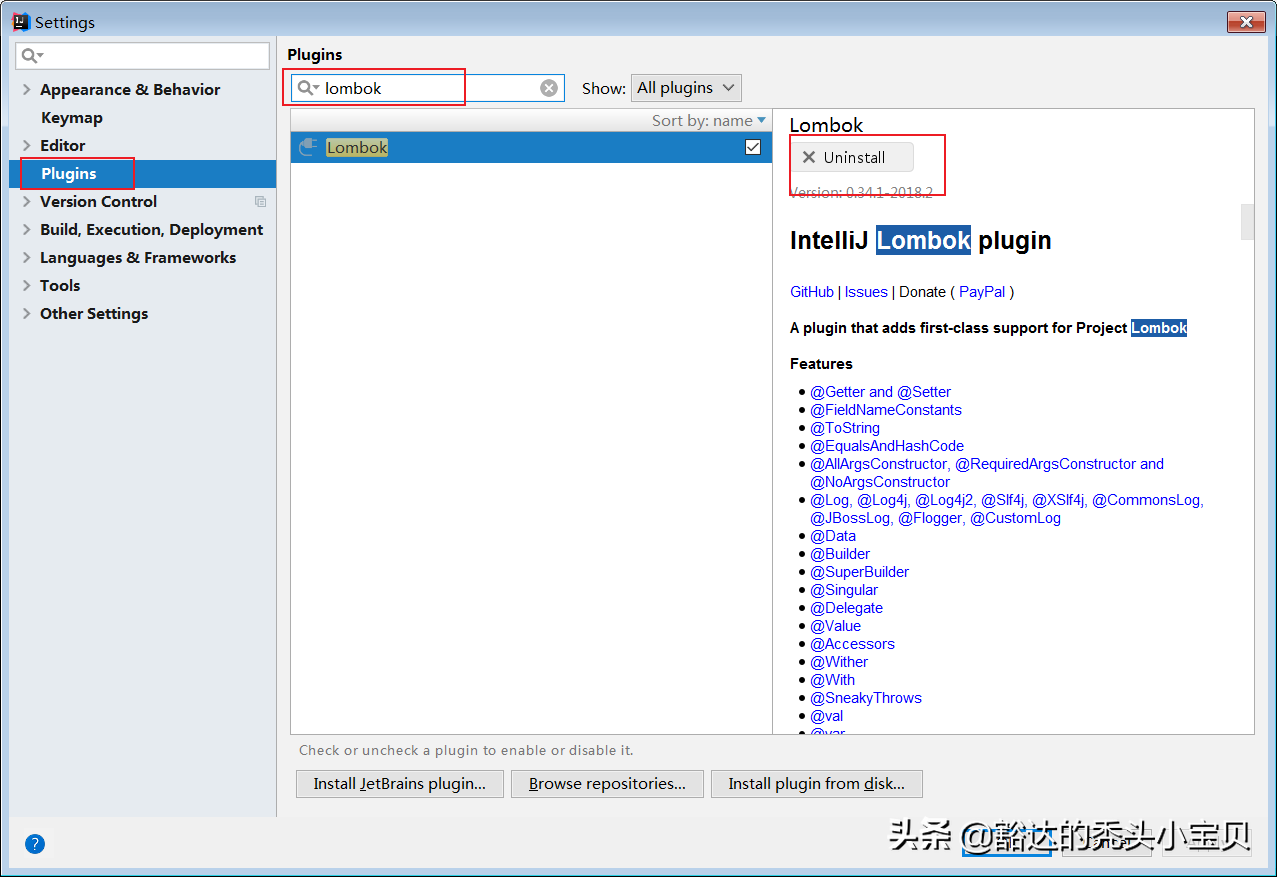Select Languages & Frameworks category

click(x=138, y=258)
